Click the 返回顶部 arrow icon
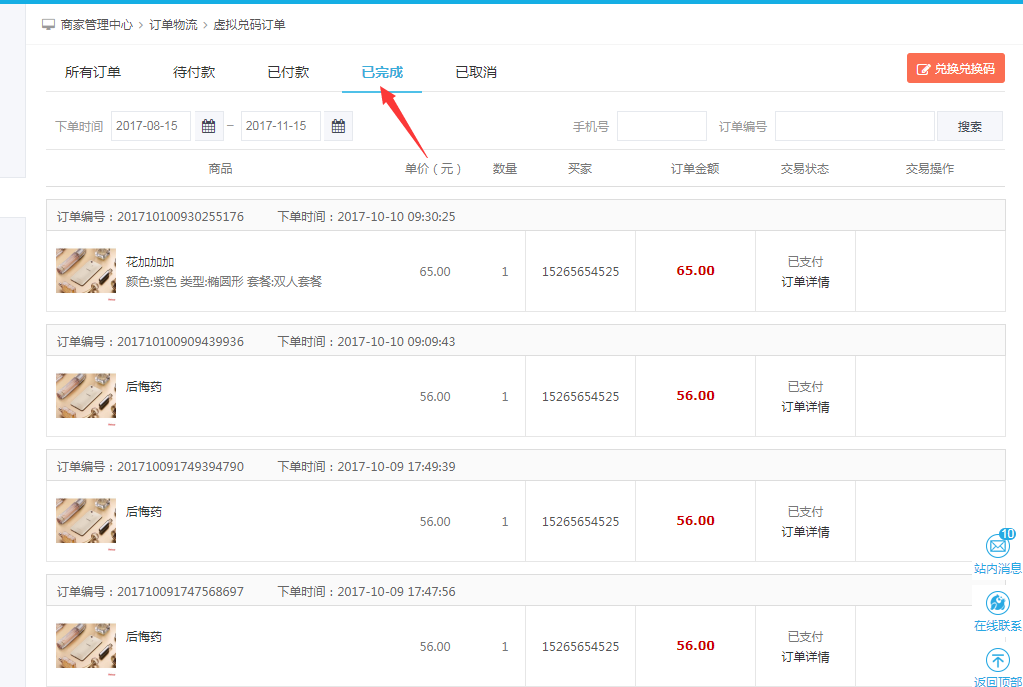 (997, 660)
